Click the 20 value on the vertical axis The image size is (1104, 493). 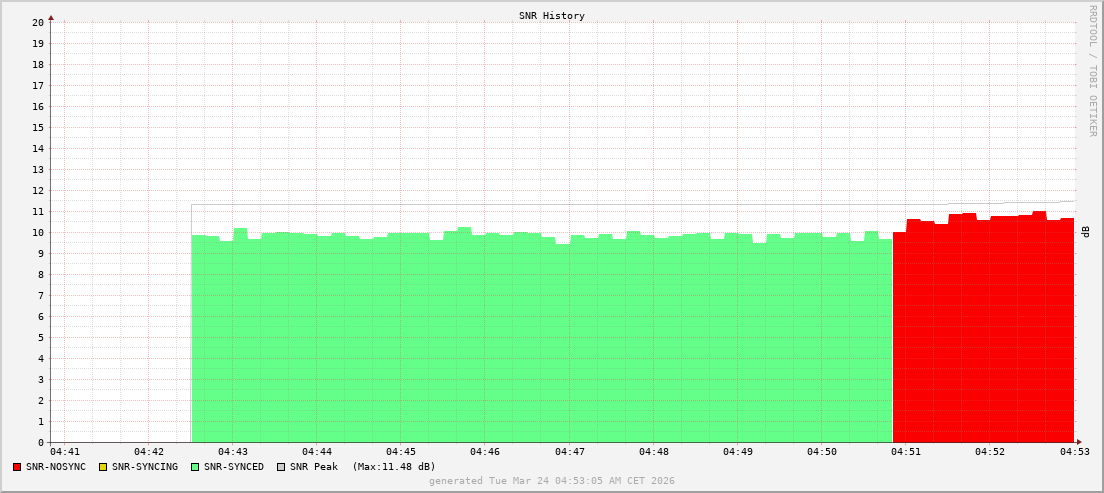point(38,22)
